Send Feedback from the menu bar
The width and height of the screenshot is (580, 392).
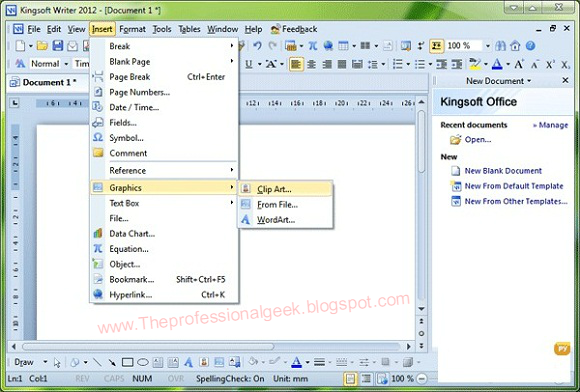pyautogui.click(x=294, y=29)
